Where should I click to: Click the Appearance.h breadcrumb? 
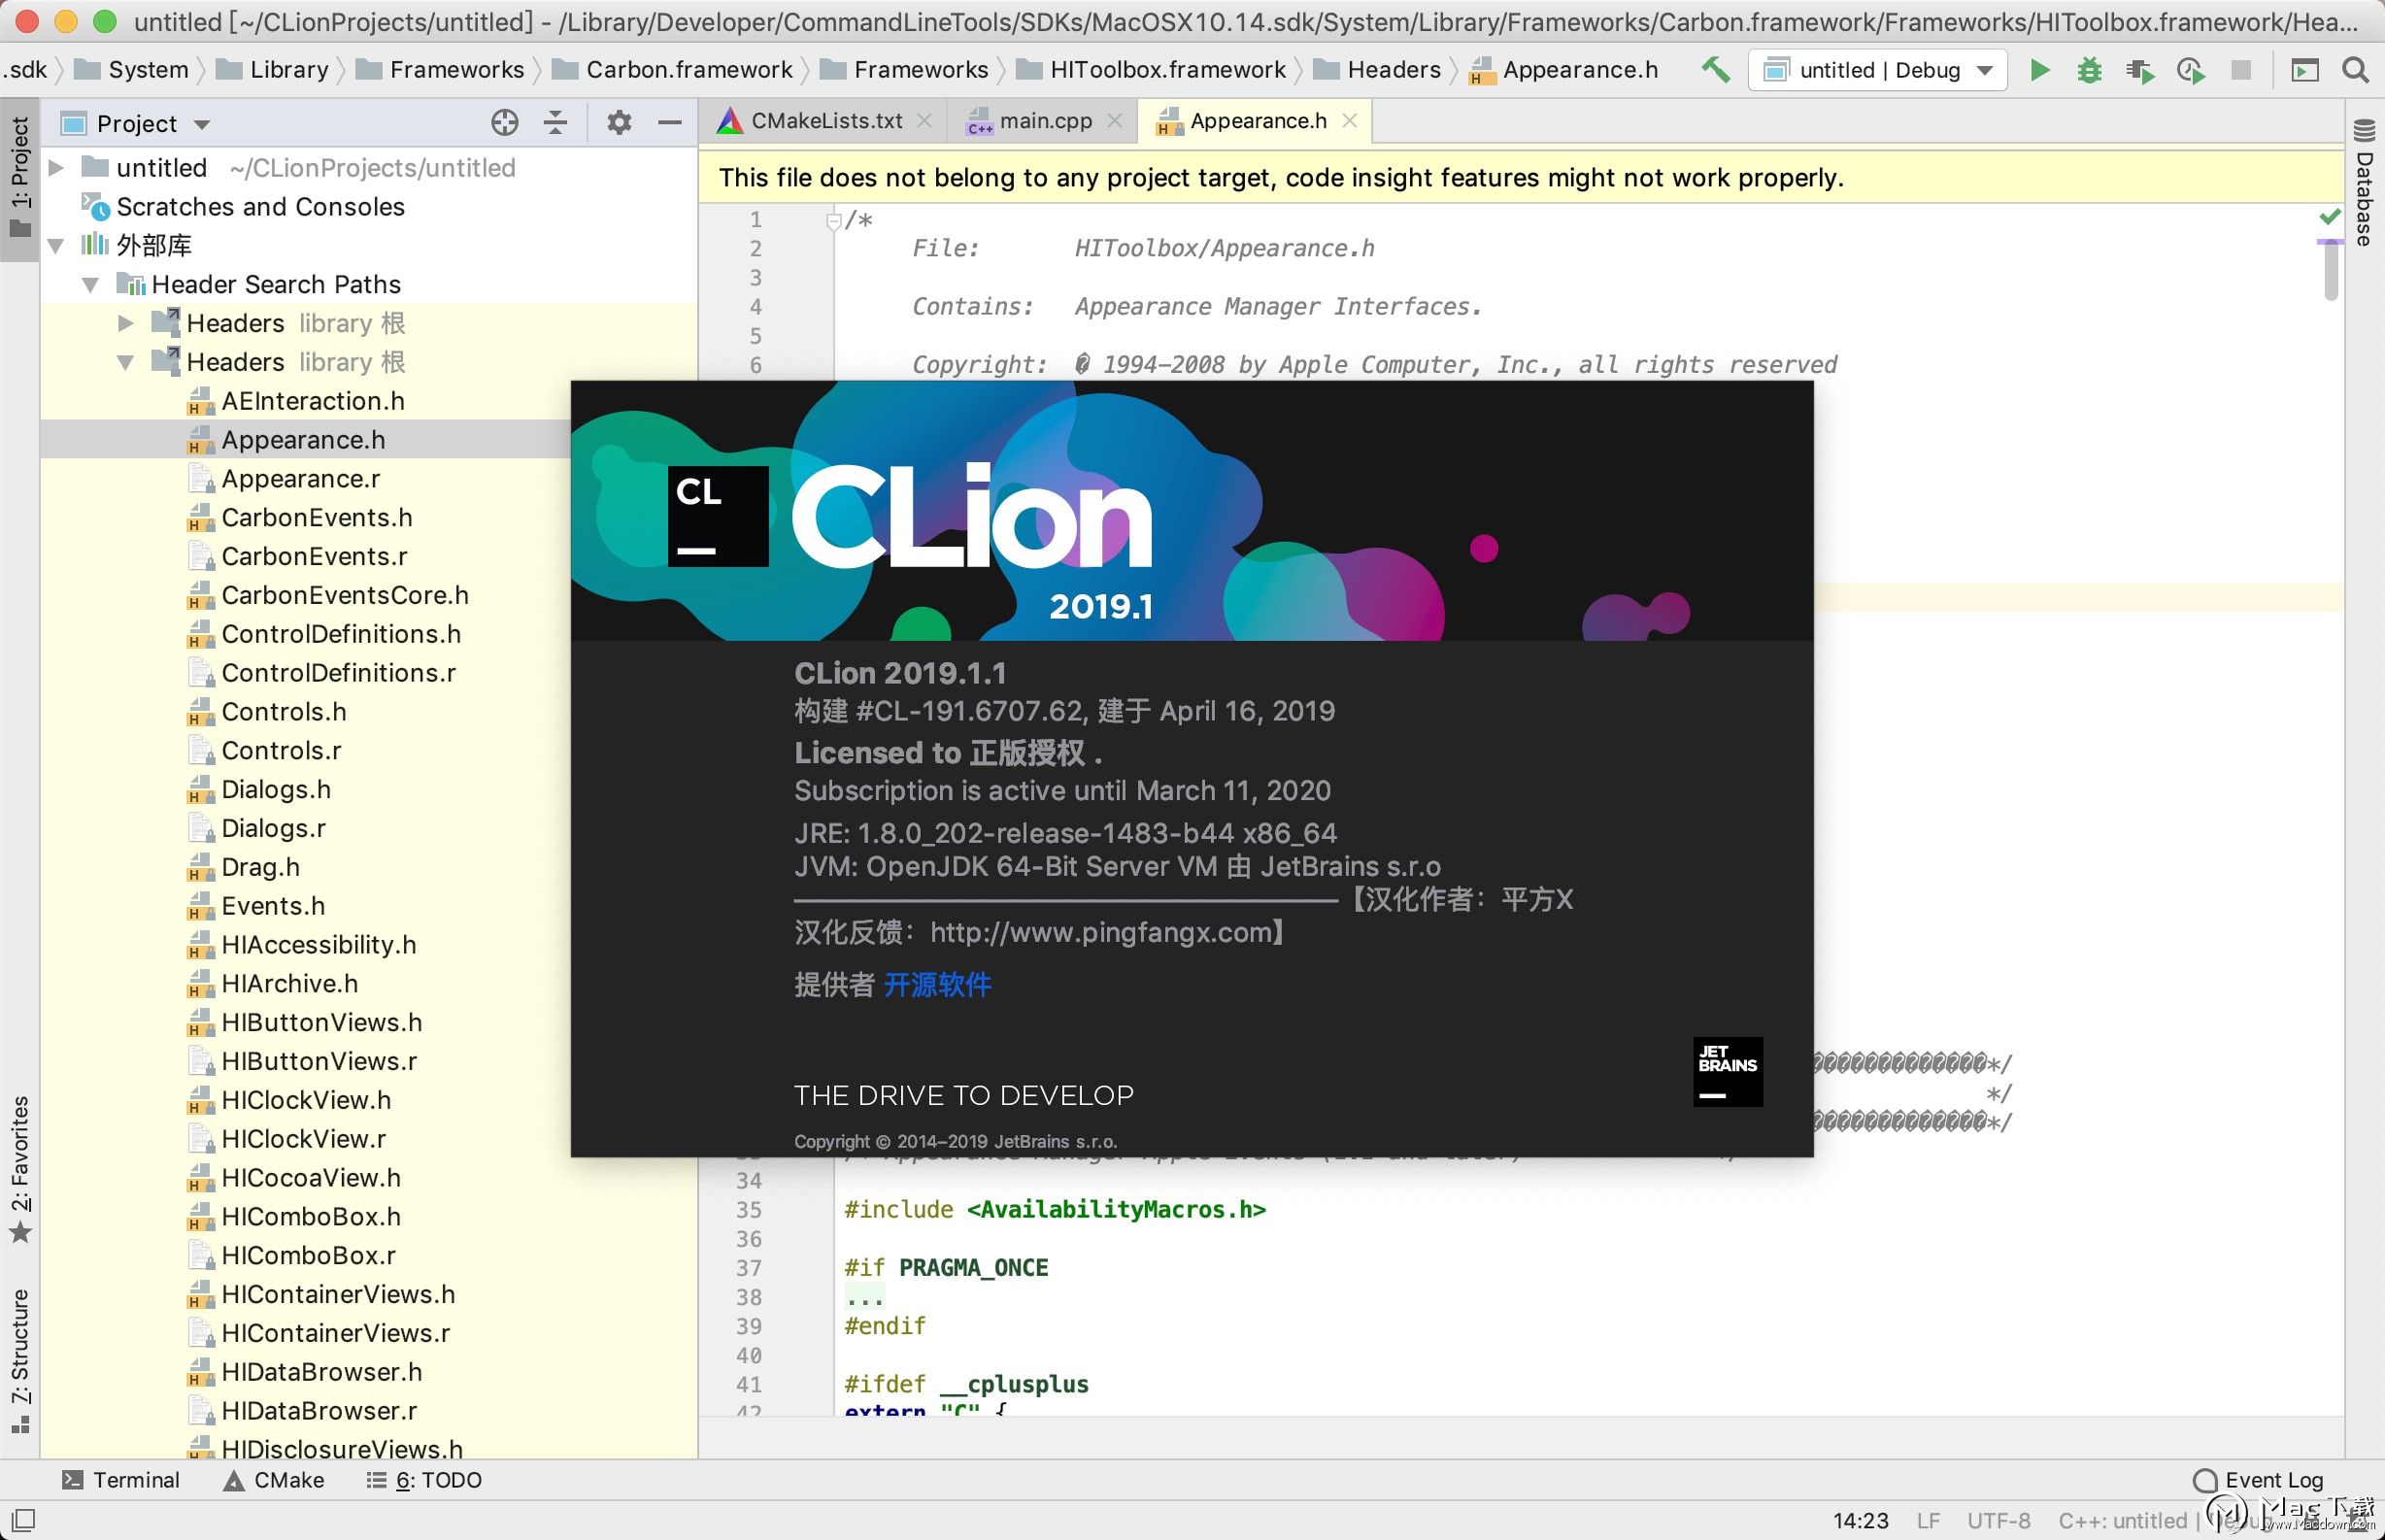click(1564, 70)
